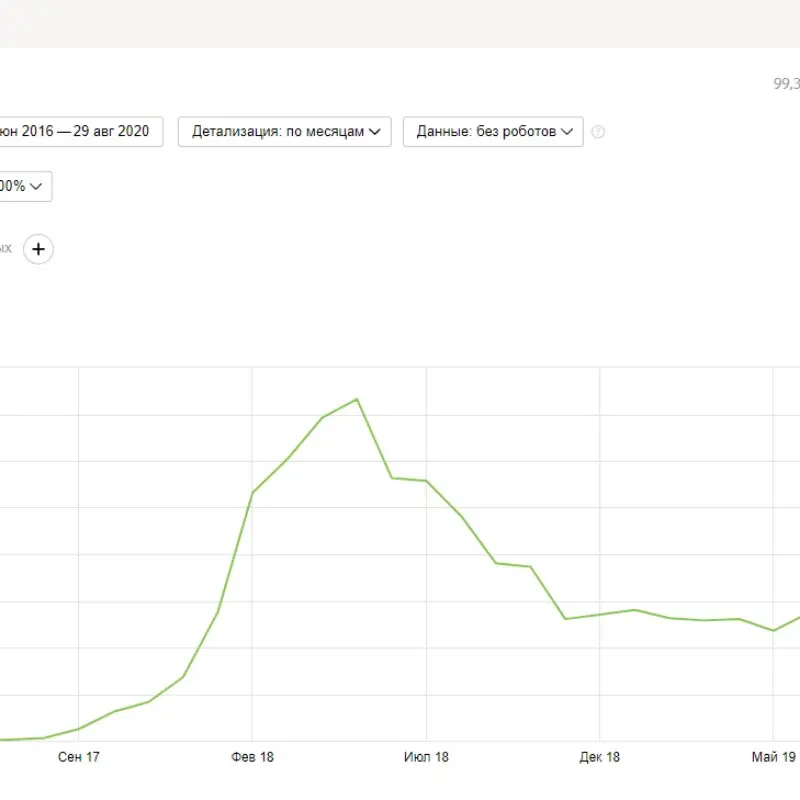Image resolution: width=800 pixels, height=800 pixels.
Task: Expand the 'Детализация: по месяцам' dropdown
Action: point(285,132)
